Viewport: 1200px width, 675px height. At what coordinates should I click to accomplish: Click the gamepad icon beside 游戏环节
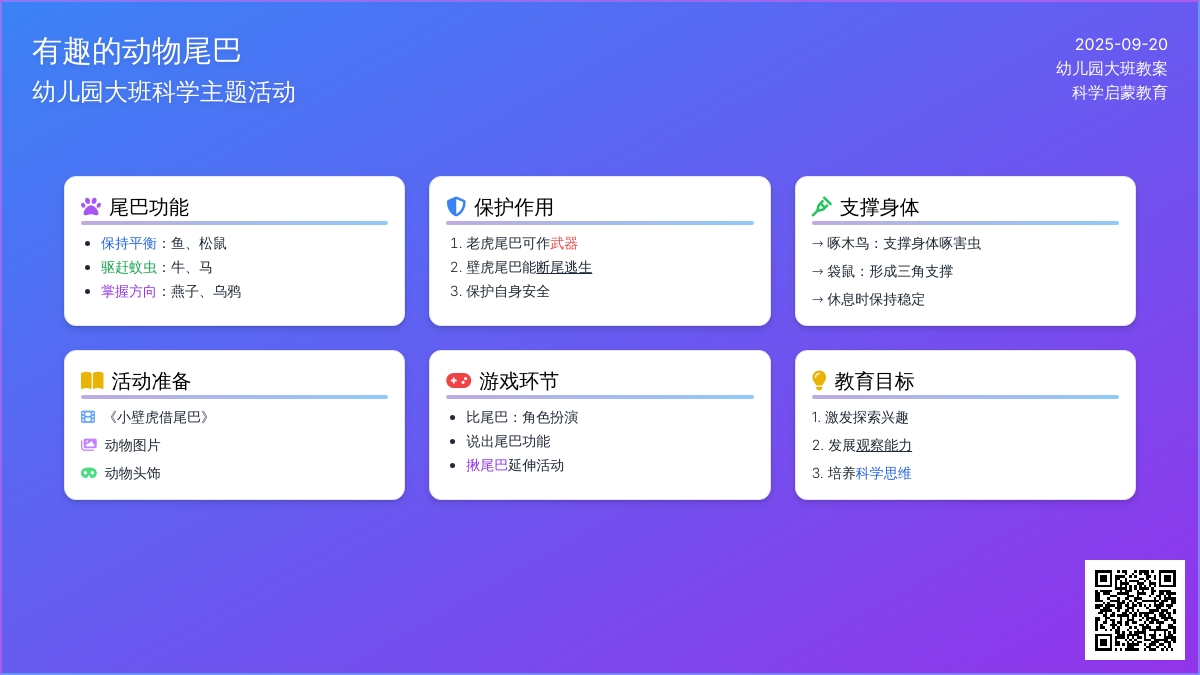click(458, 381)
